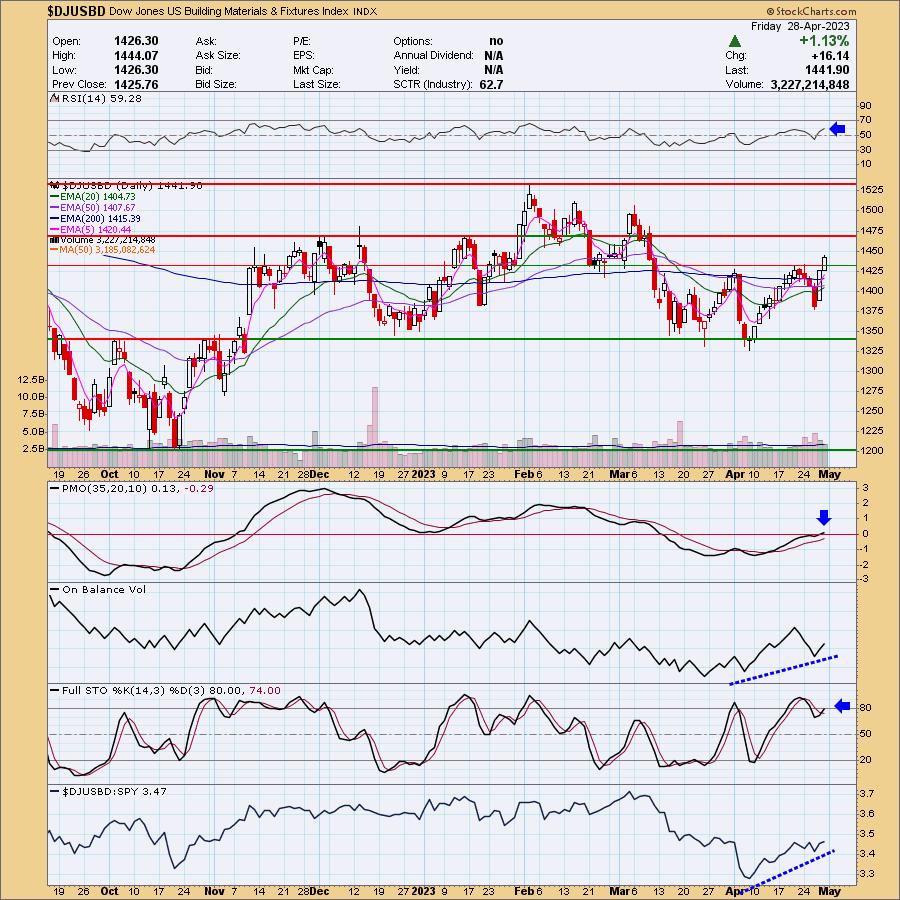Click the 1200 price axis label
Screen dimensions: 900x900
[872, 451]
